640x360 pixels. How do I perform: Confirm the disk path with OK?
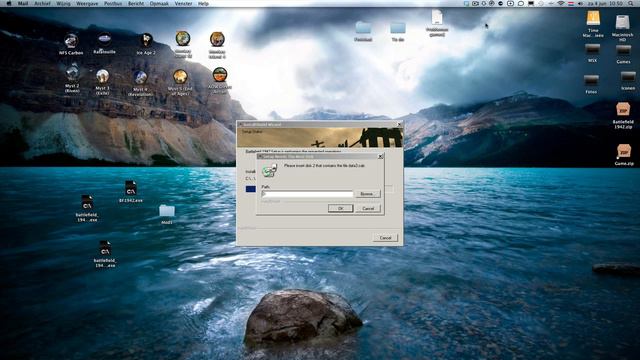point(340,208)
